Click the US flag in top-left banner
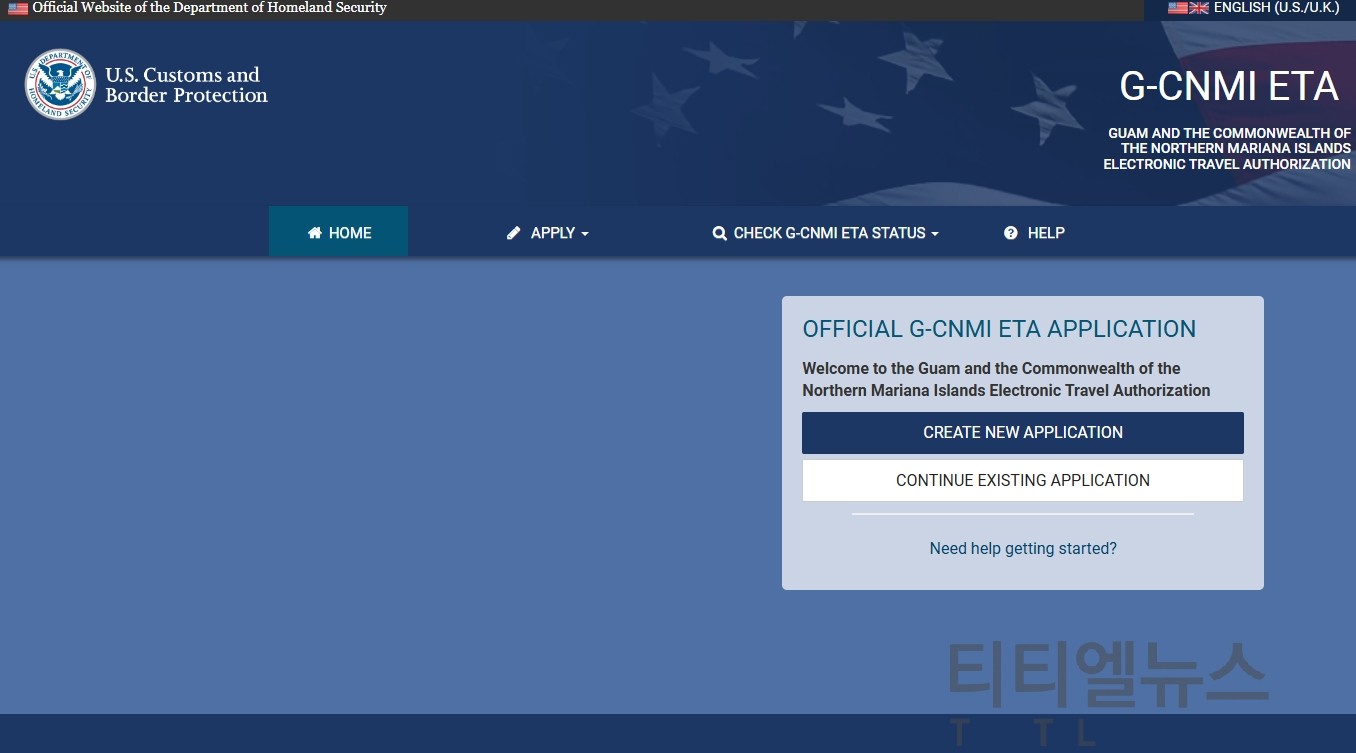 (18, 8)
